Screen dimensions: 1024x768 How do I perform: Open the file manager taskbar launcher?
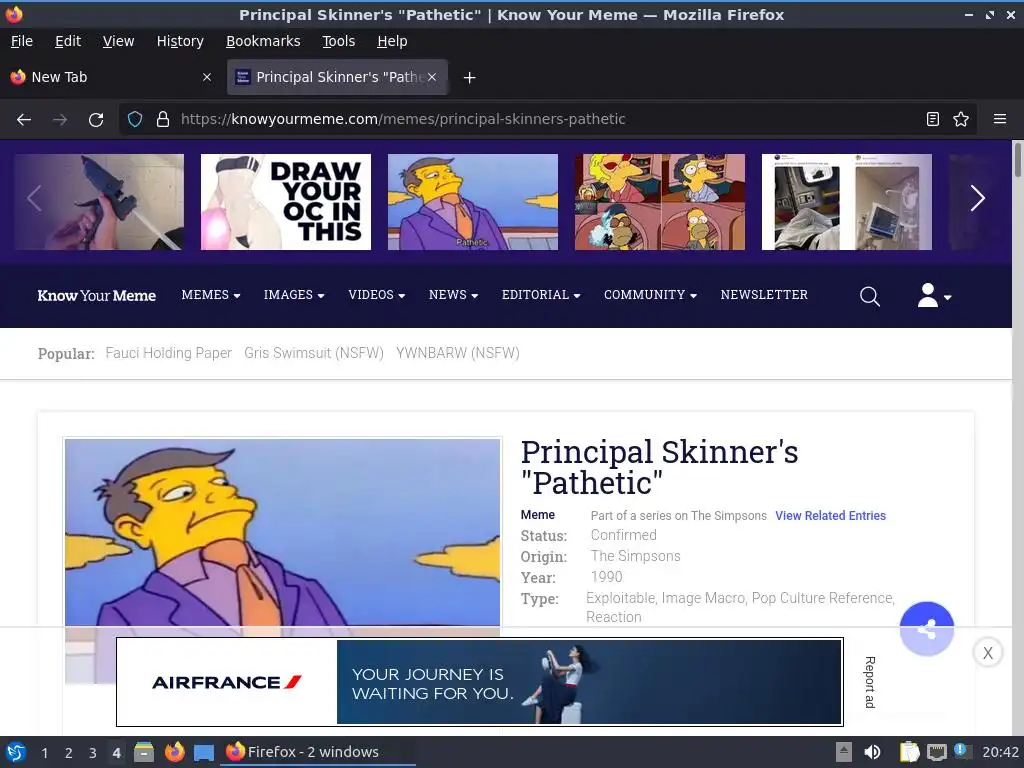144,752
